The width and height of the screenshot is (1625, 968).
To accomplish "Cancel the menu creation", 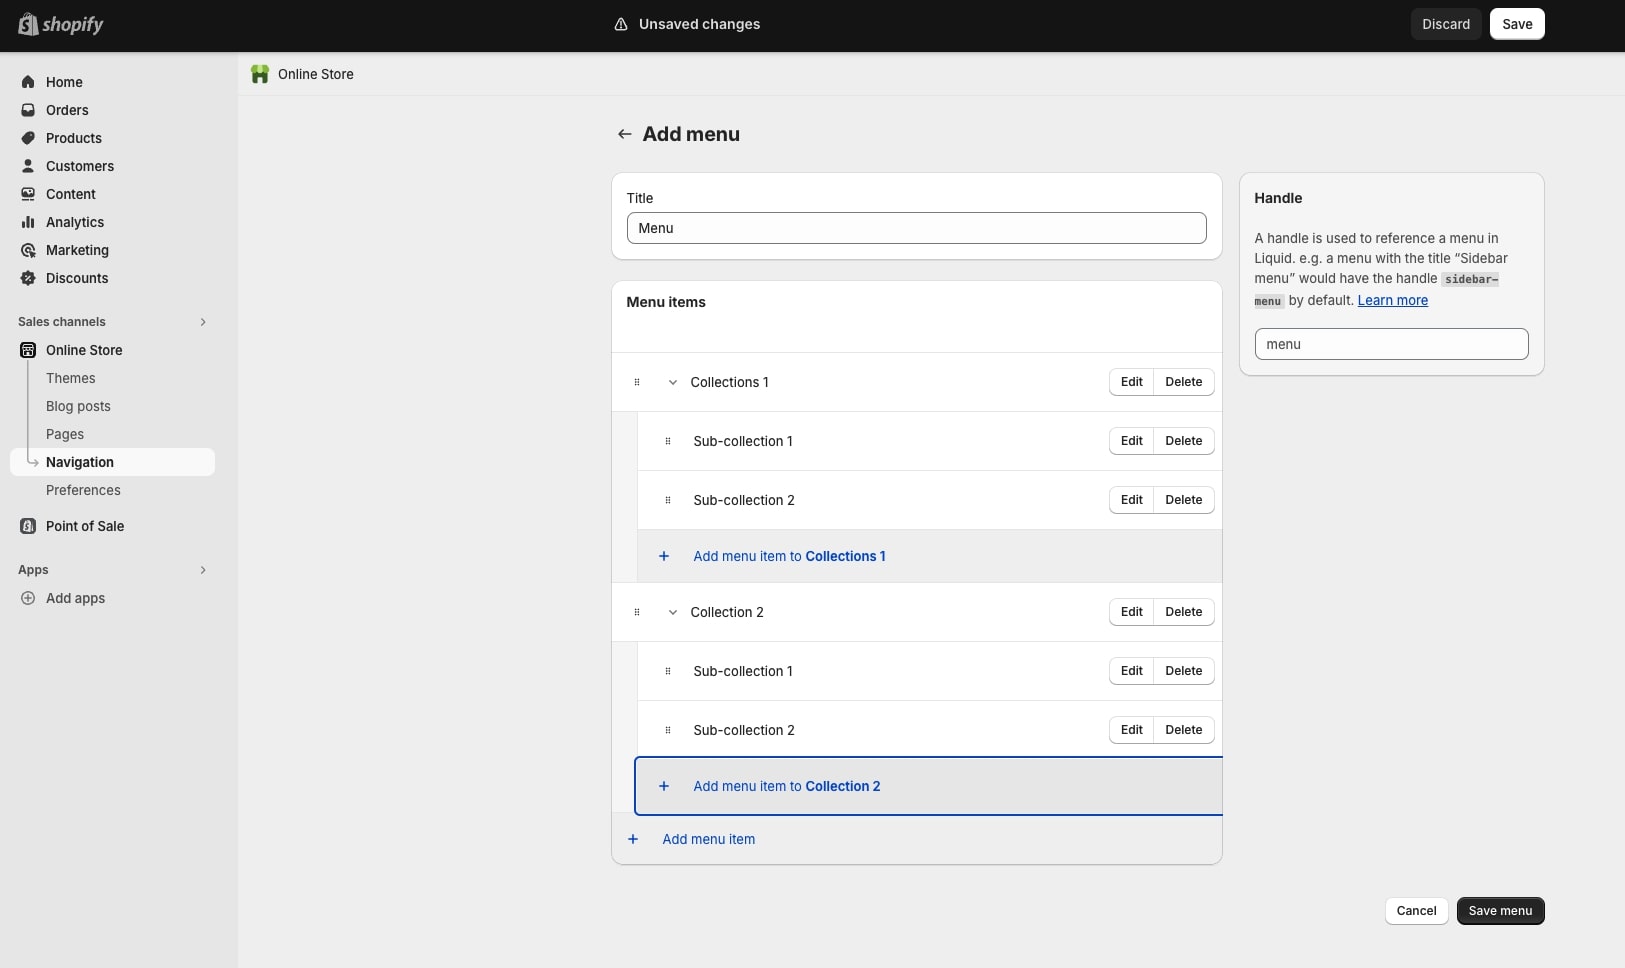I will click(x=1416, y=911).
